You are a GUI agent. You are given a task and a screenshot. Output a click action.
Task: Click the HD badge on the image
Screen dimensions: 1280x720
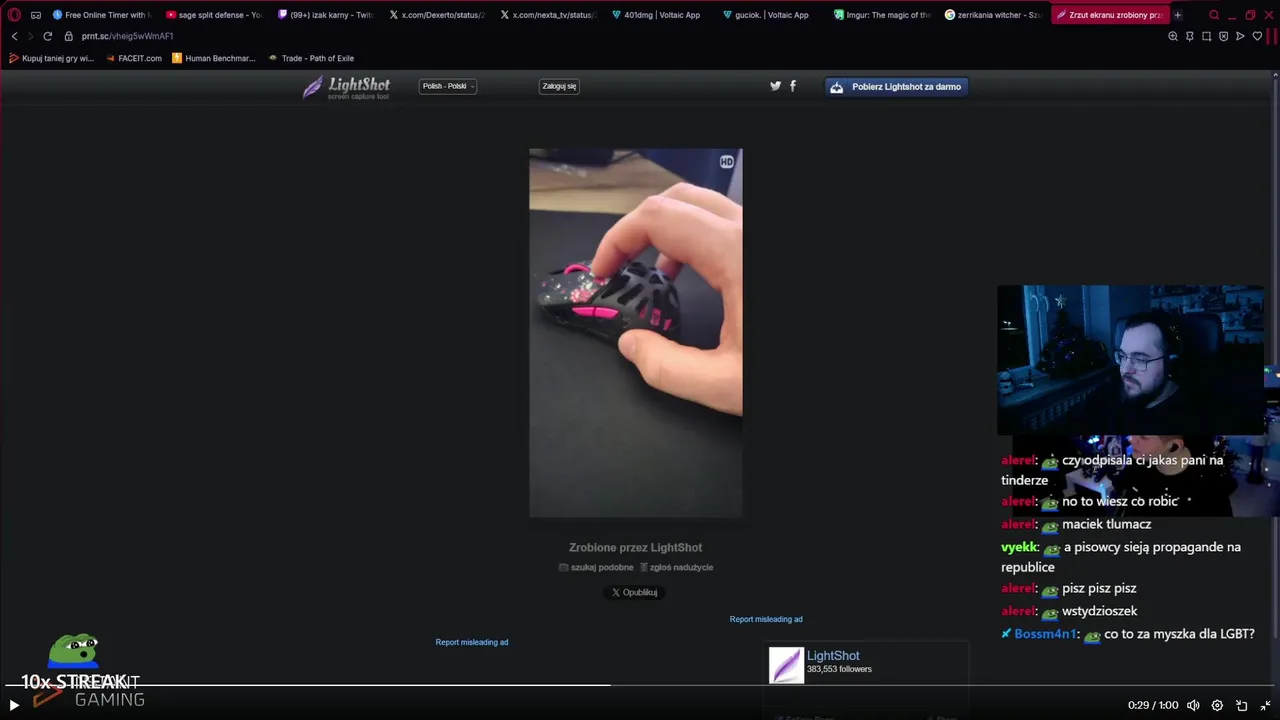tap(727, 161)
